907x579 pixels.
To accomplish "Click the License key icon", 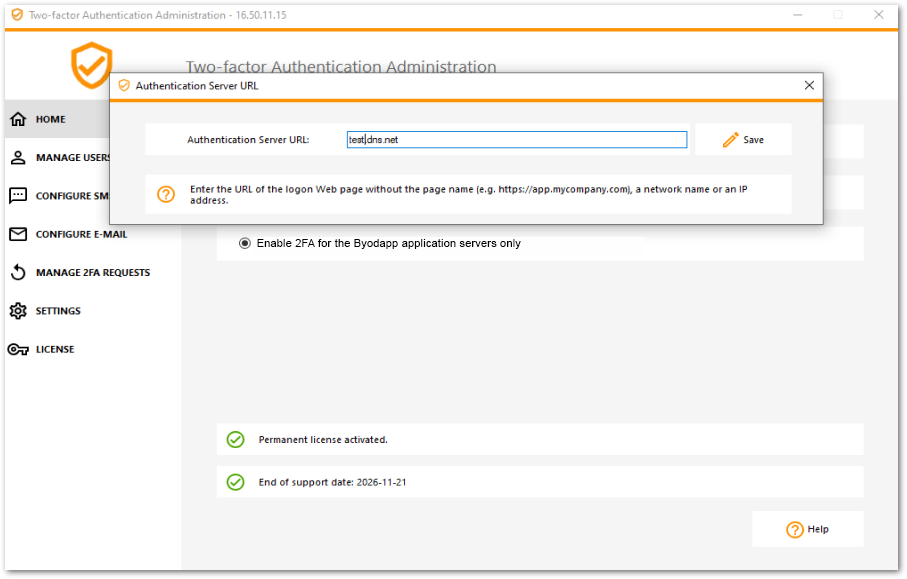I will pos(18,349).
